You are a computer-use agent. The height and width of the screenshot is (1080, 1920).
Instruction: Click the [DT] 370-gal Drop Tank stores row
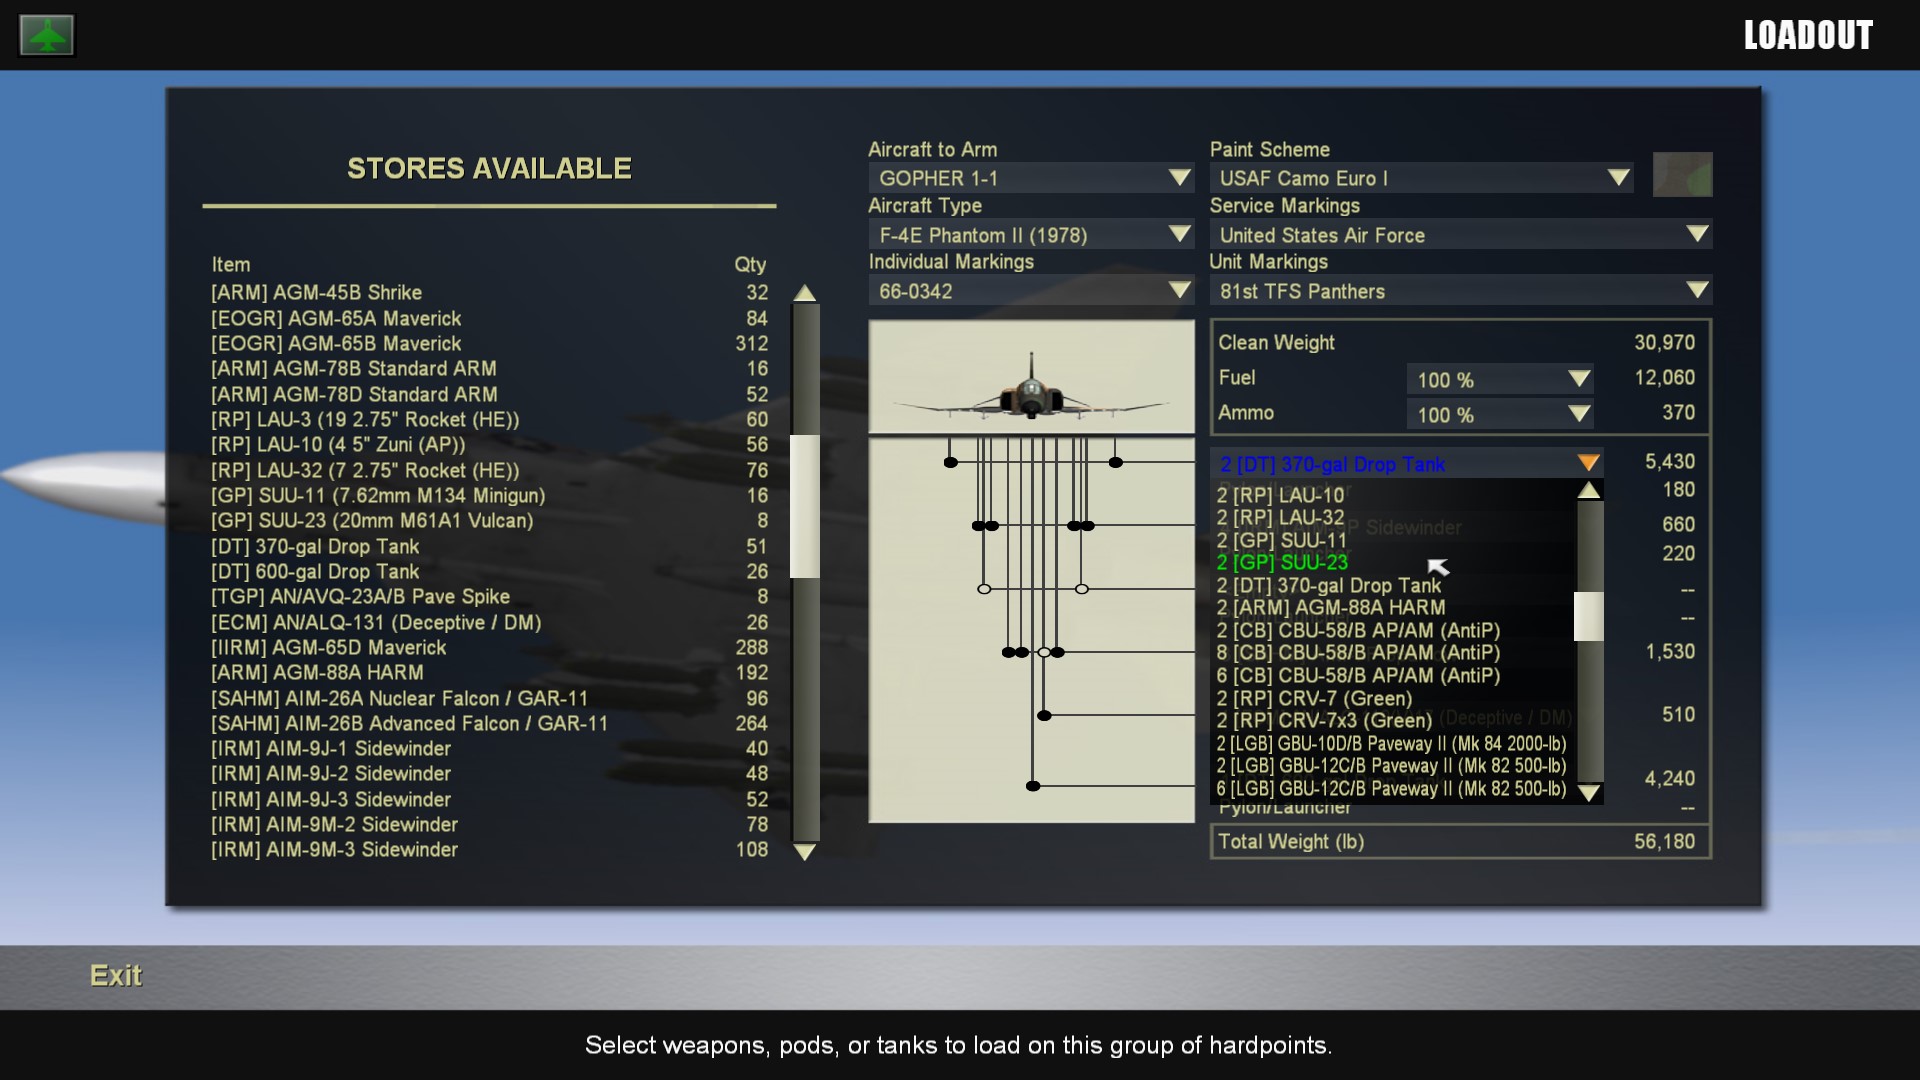(x=489, y=547)
